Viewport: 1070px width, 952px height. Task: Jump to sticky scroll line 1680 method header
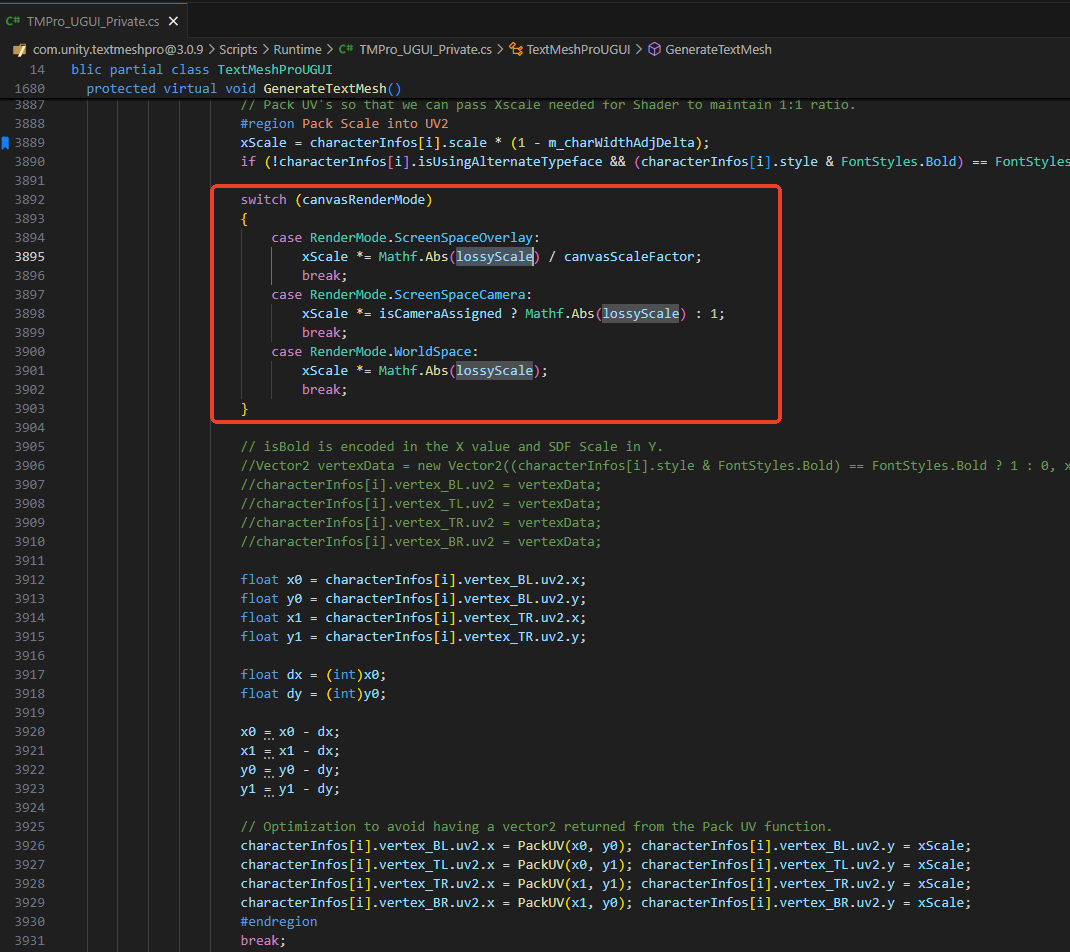243,88
